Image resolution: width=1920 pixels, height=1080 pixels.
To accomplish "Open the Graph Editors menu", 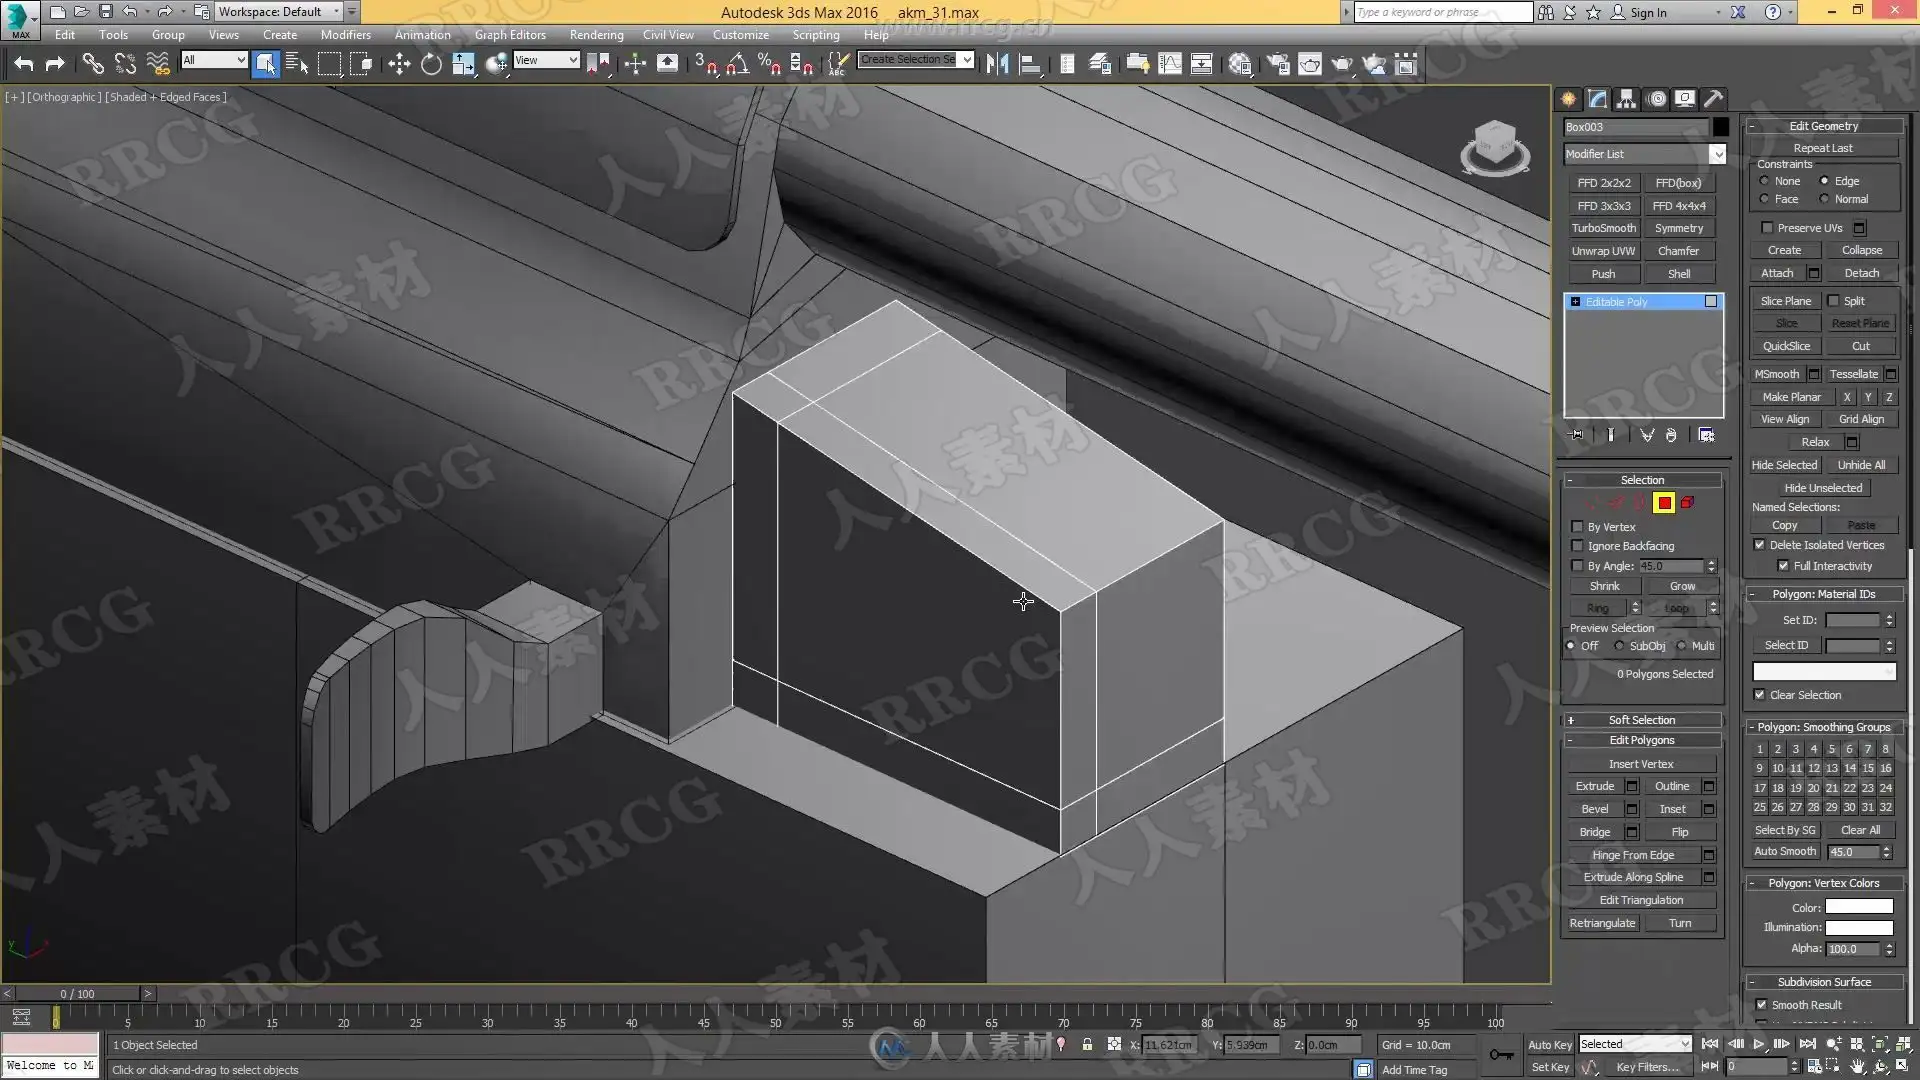I will point(510,34).
